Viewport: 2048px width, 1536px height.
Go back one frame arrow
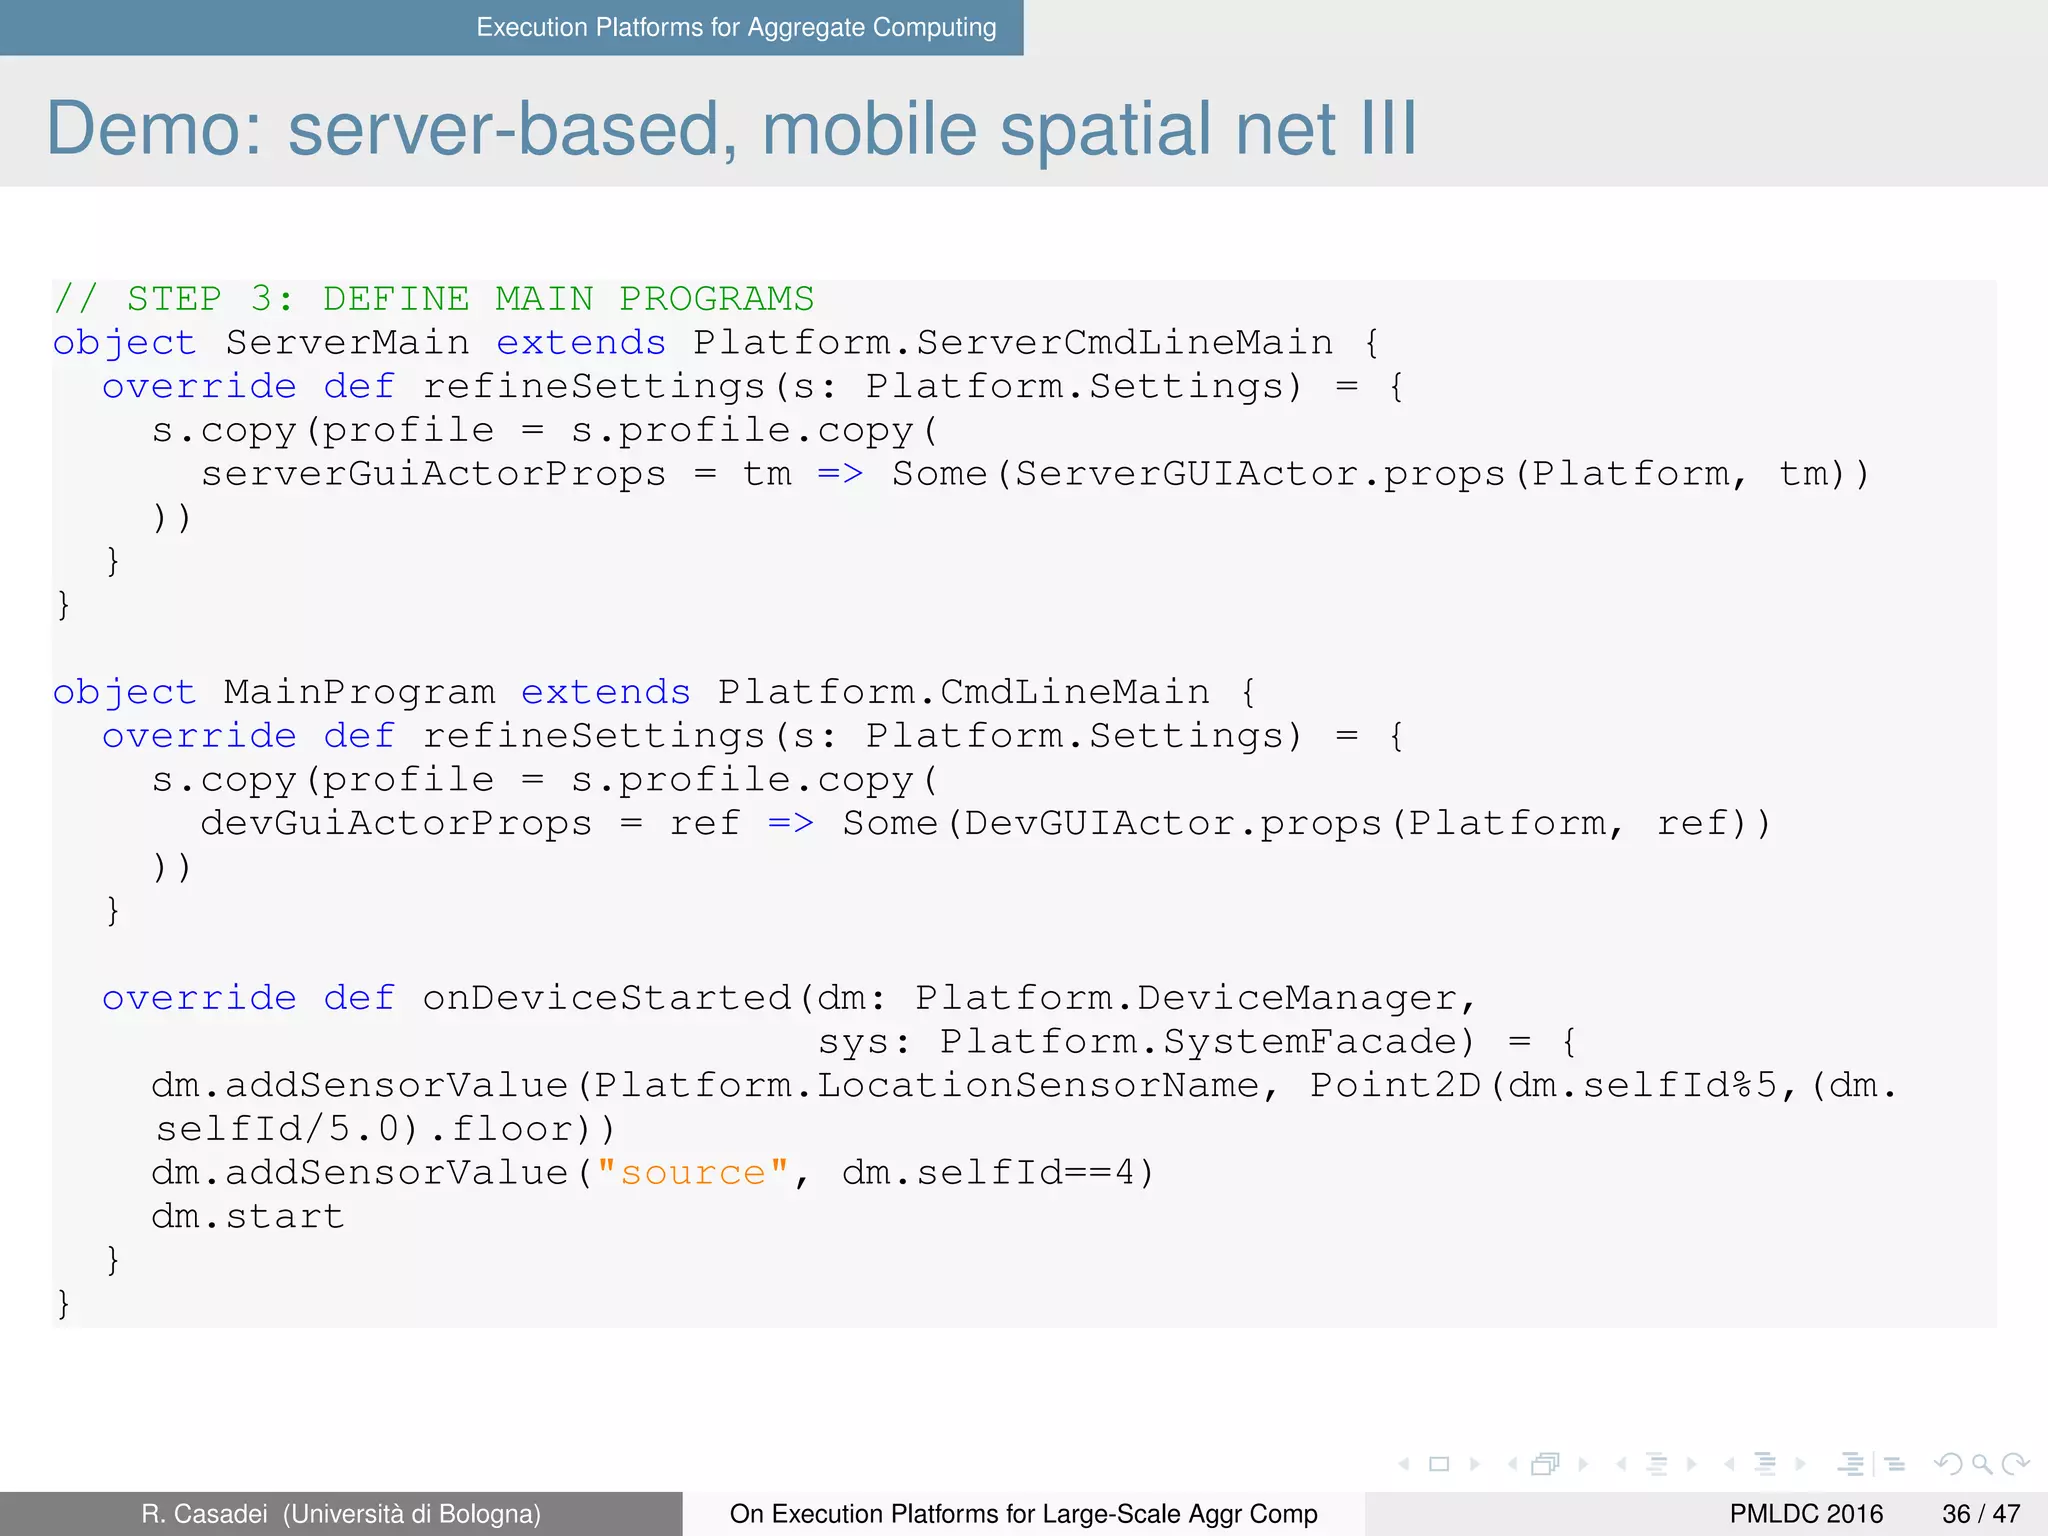[x=1512, y=1464]
